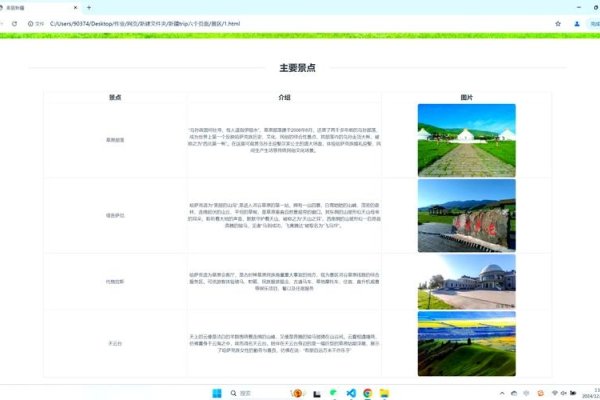
Task: Expand the system tray hidden icons chevron
Action: coord(502,393)
